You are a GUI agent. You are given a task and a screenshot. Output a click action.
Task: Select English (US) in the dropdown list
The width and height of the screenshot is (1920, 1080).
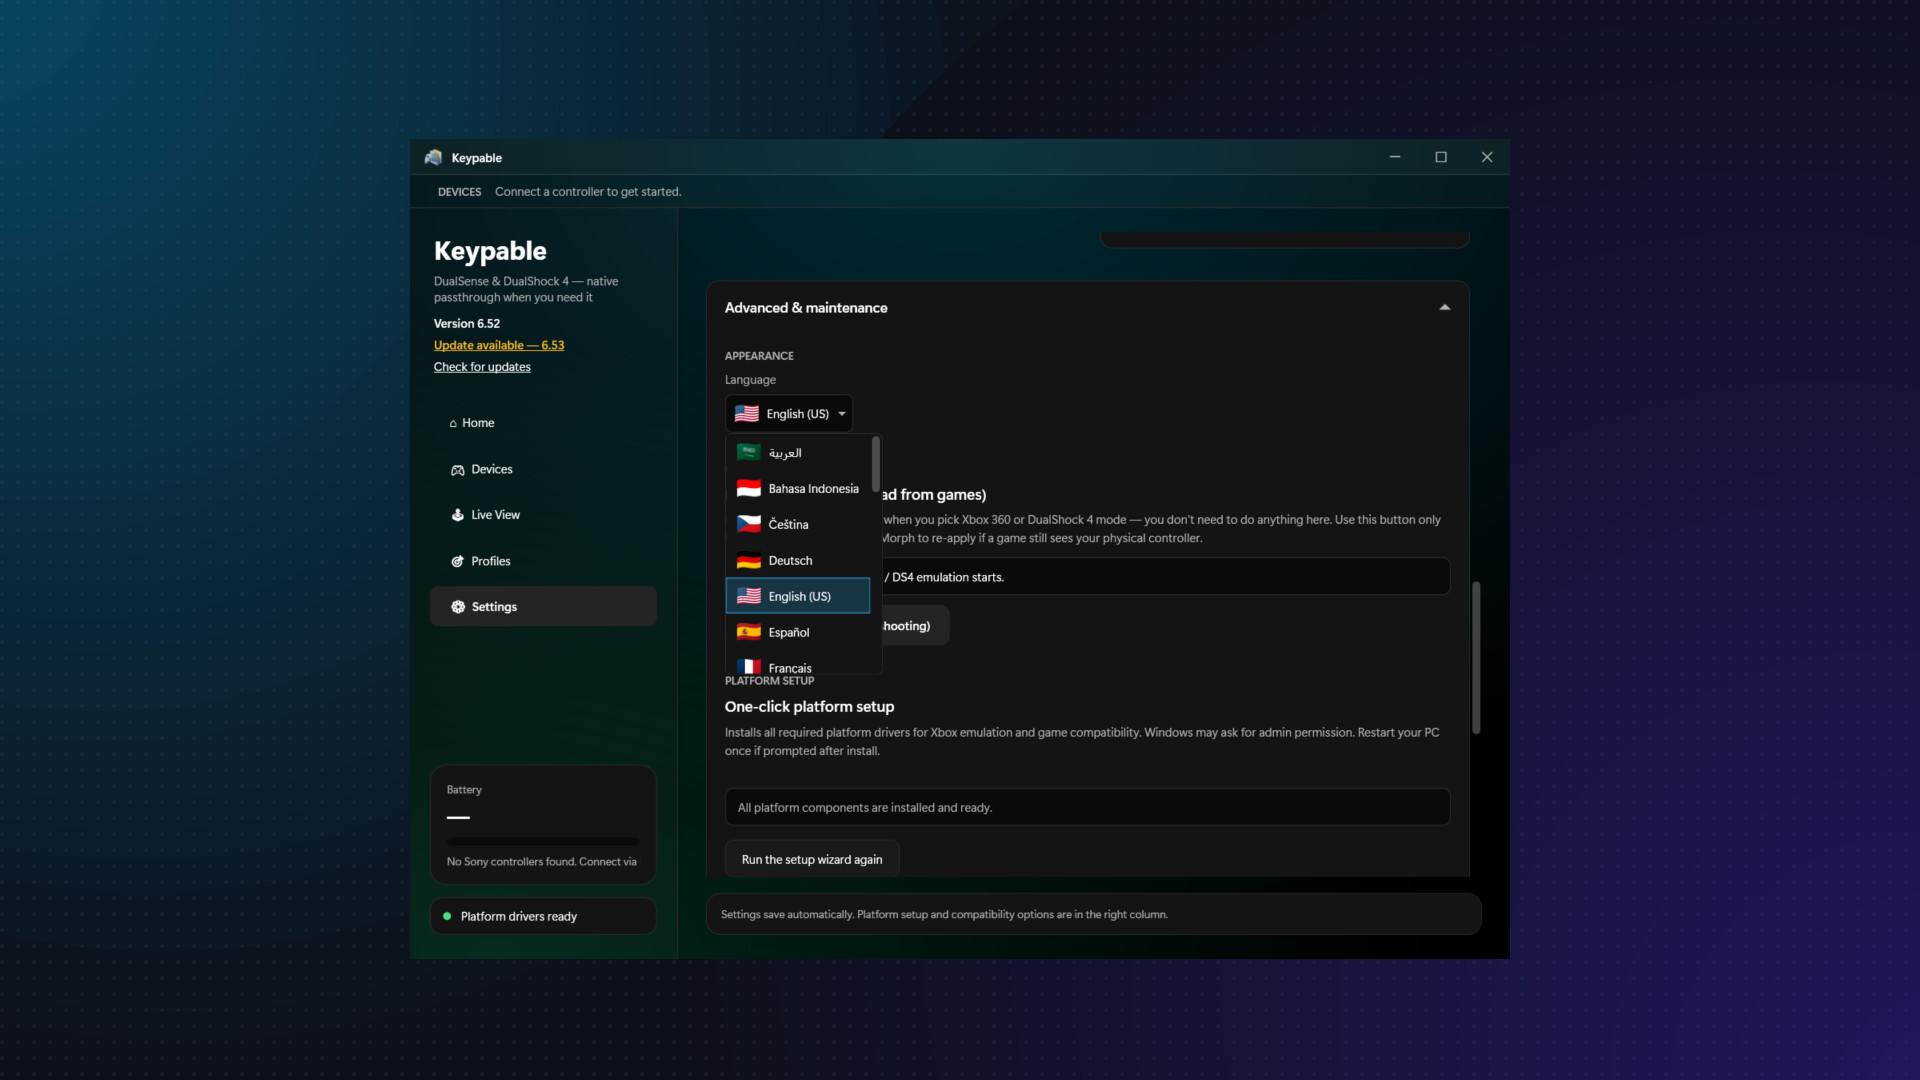tap(798, 596)
